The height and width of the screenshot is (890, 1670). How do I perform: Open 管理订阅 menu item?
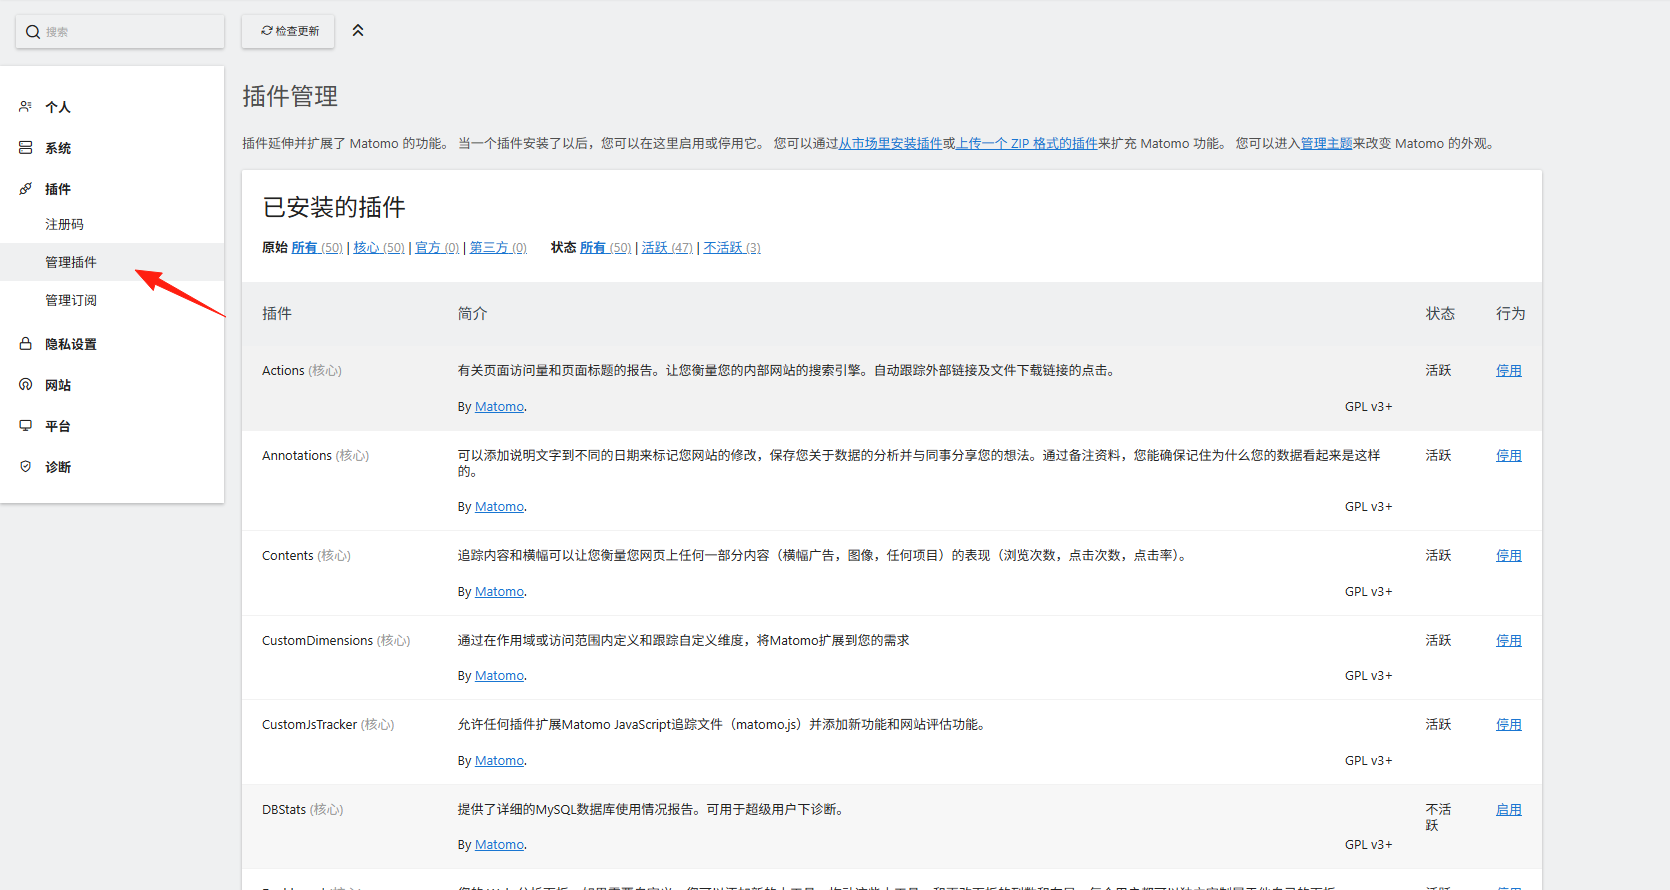(x=71, y=300)
